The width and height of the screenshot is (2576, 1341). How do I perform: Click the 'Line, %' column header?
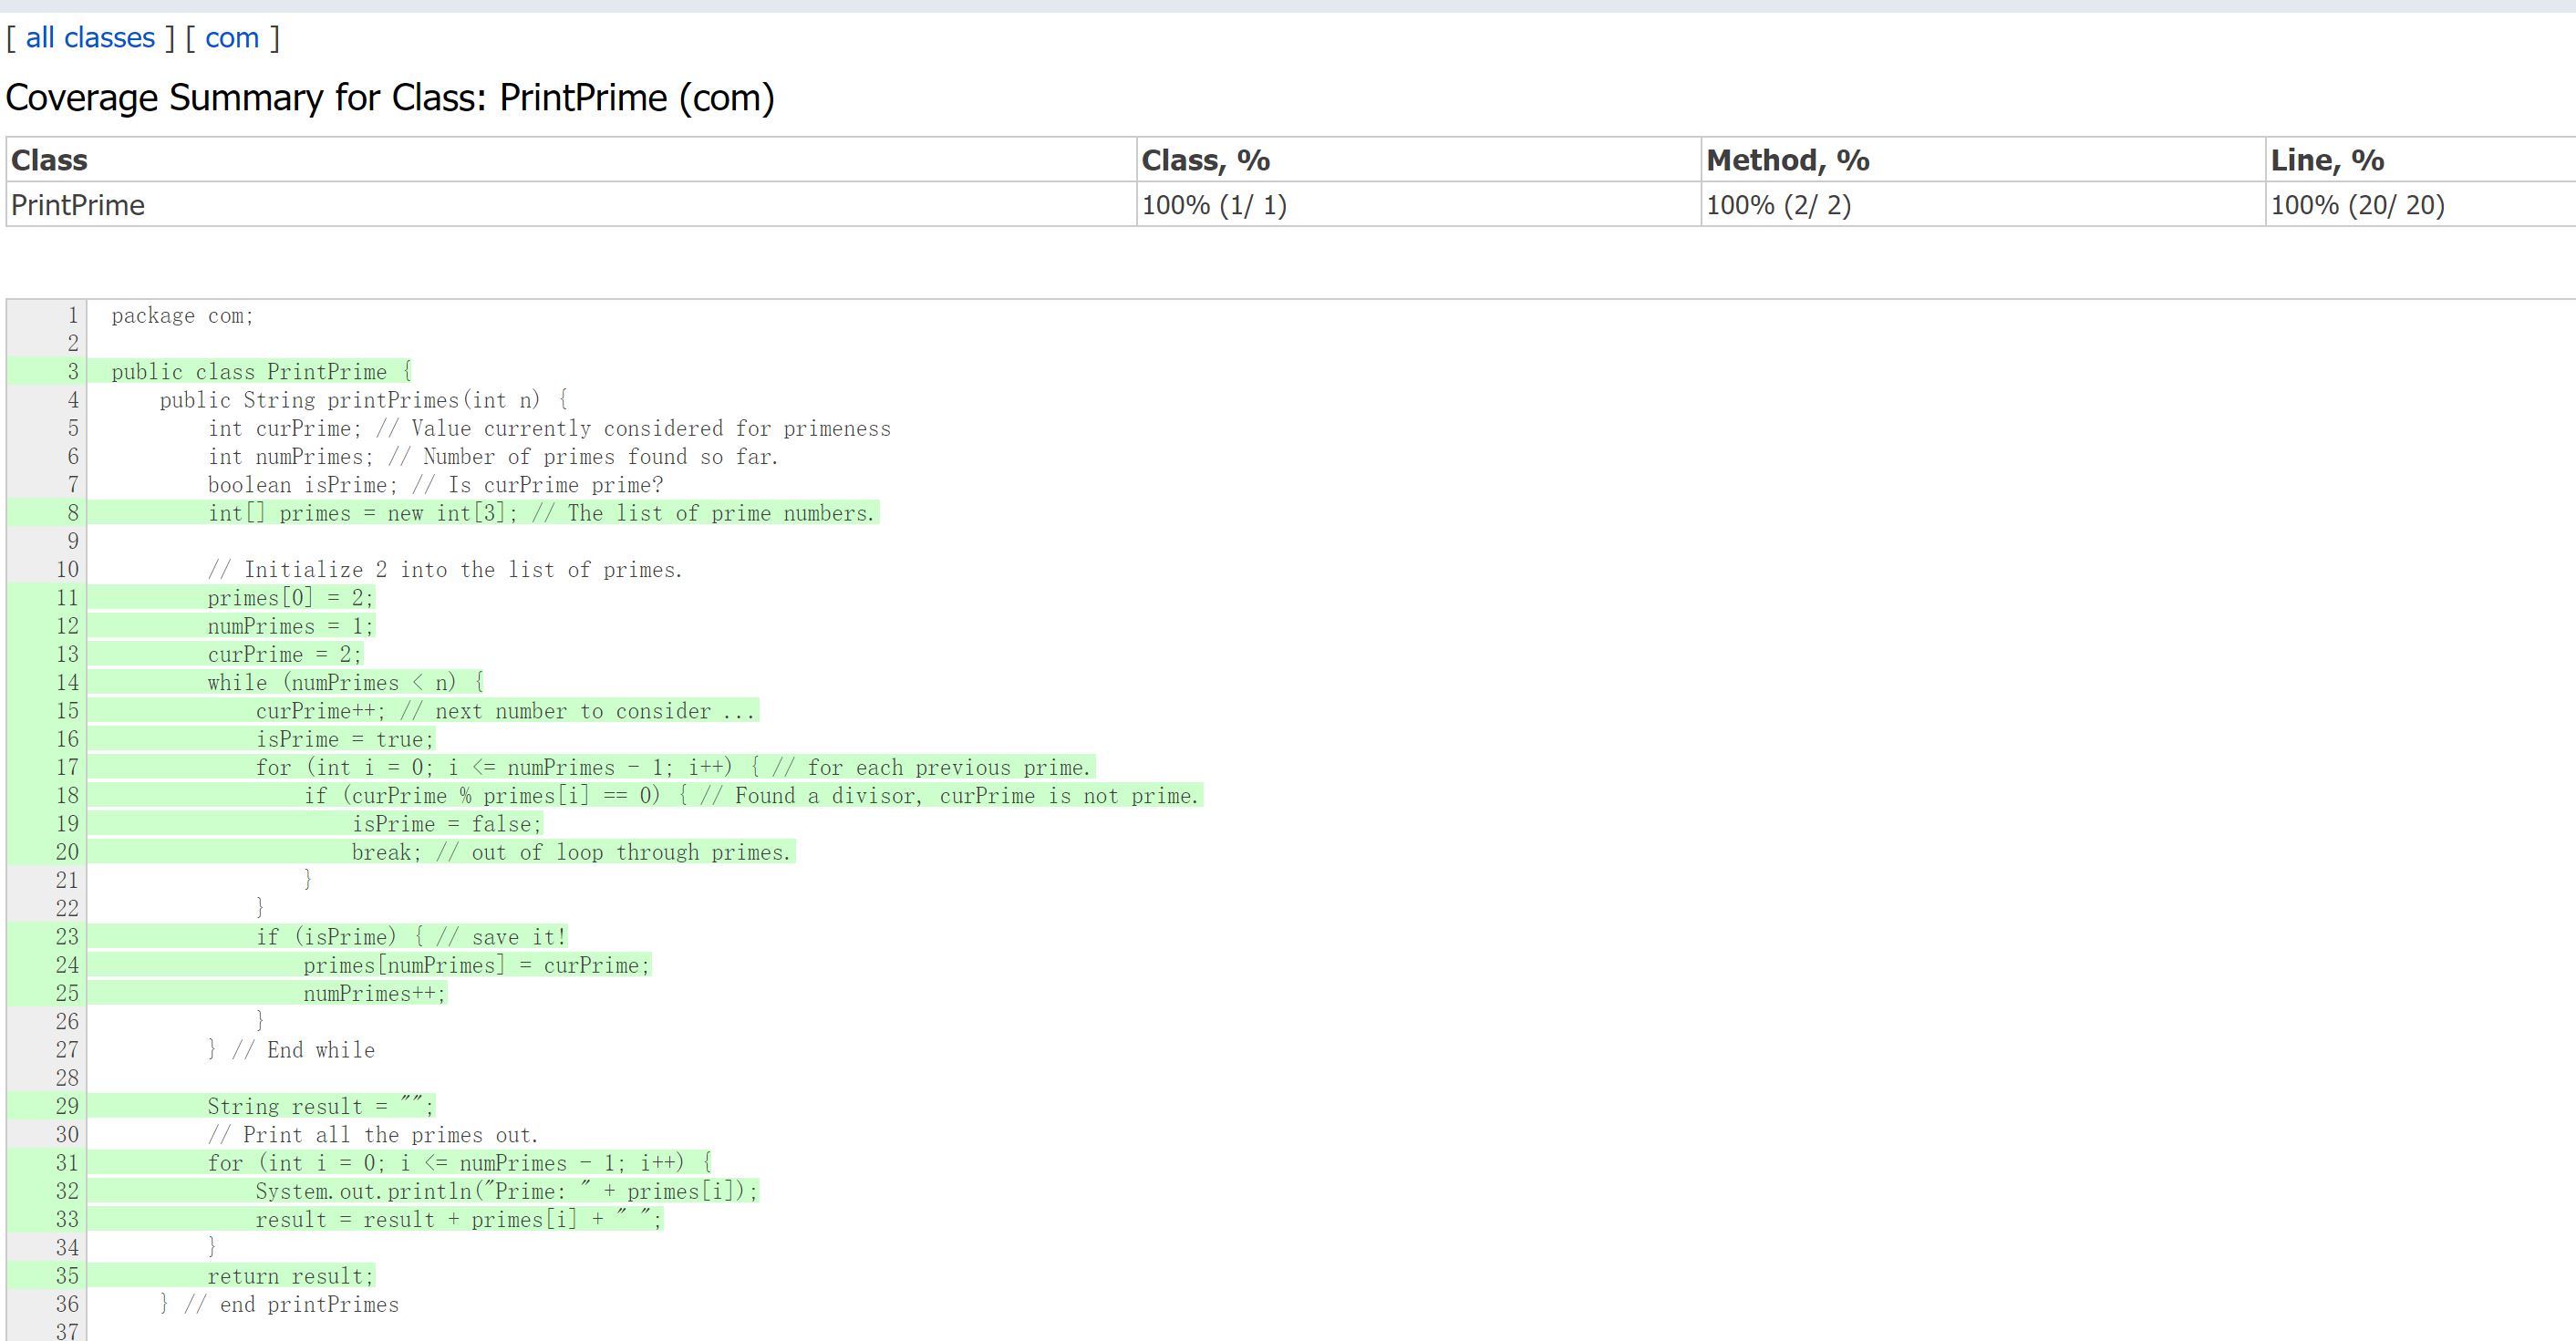pos(2327,160)
